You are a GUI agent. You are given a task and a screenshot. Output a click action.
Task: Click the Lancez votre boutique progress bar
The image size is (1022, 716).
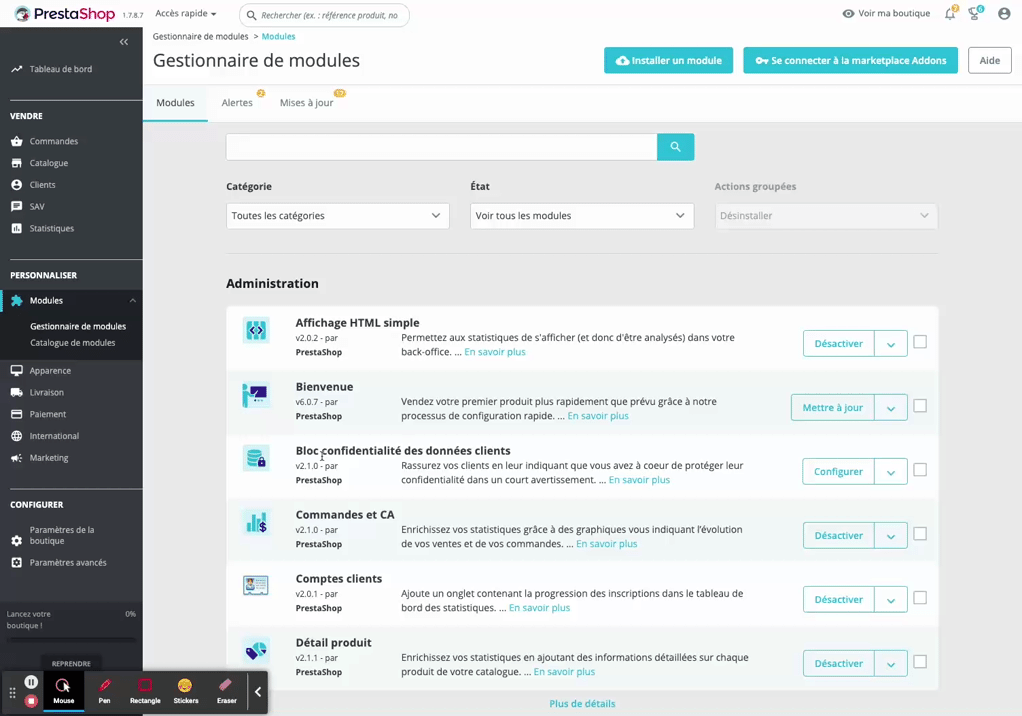71,640
